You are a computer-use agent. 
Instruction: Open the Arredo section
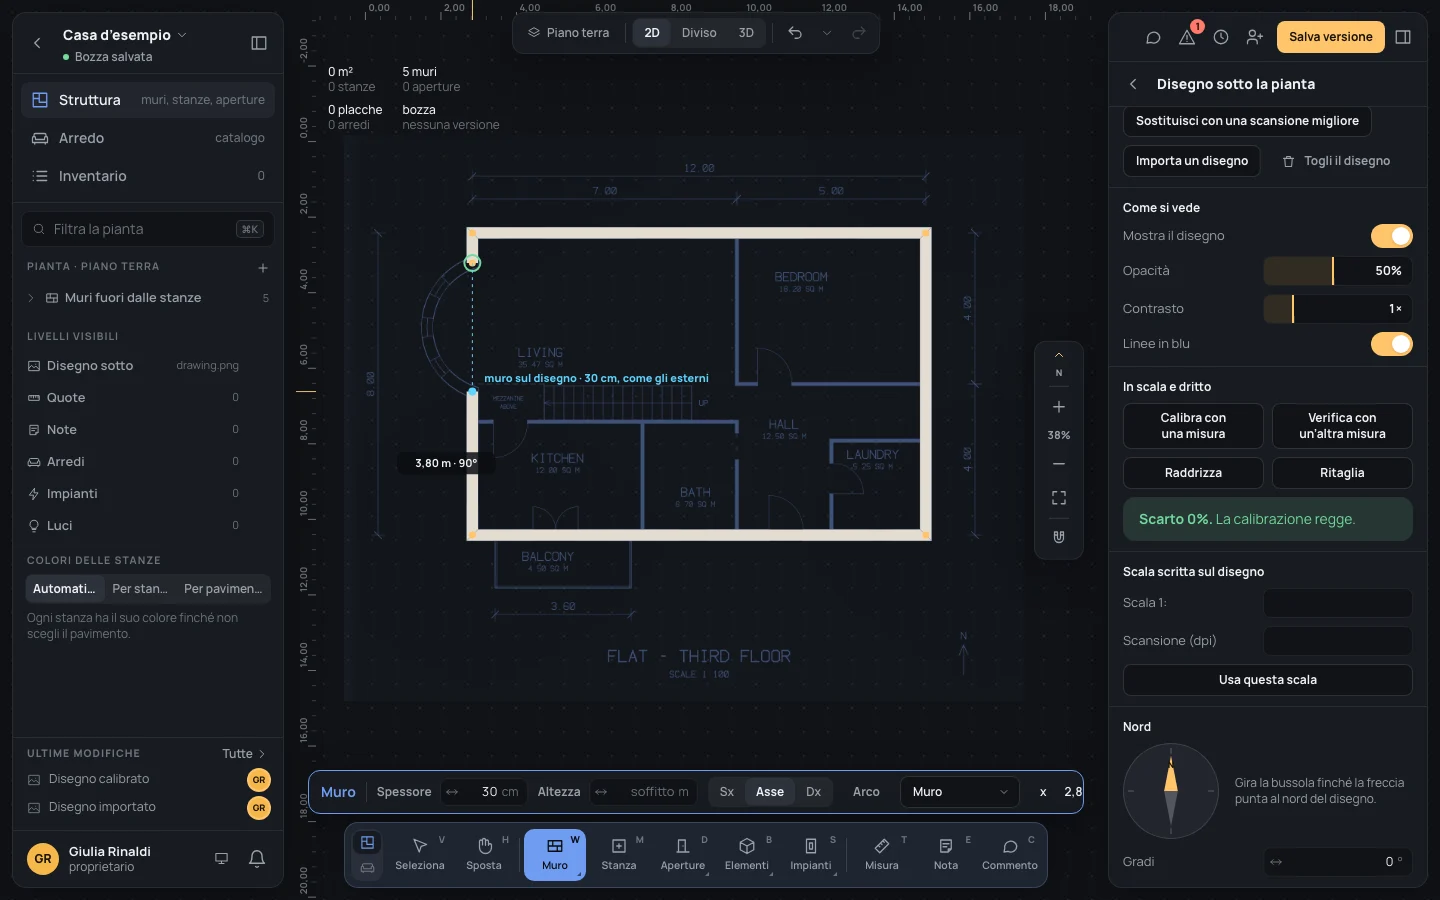(x=148, y=138)
